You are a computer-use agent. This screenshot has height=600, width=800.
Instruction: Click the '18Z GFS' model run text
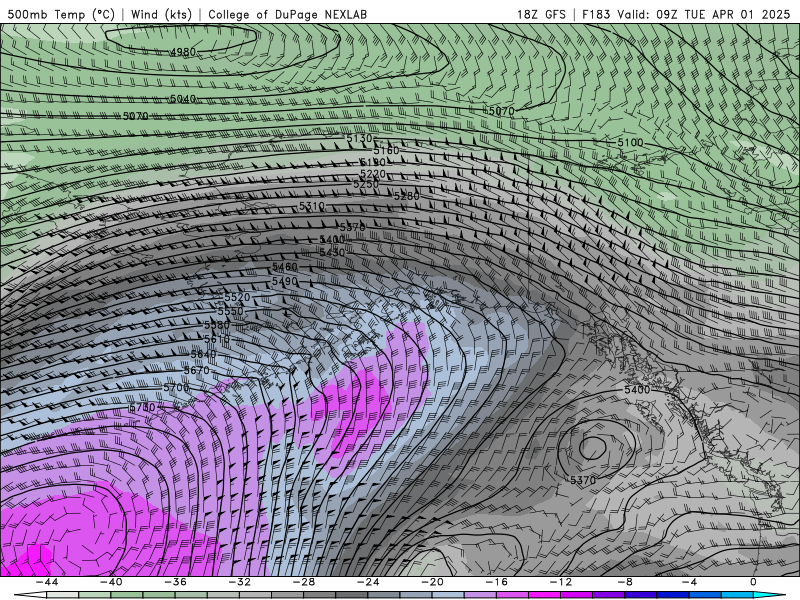541,14
